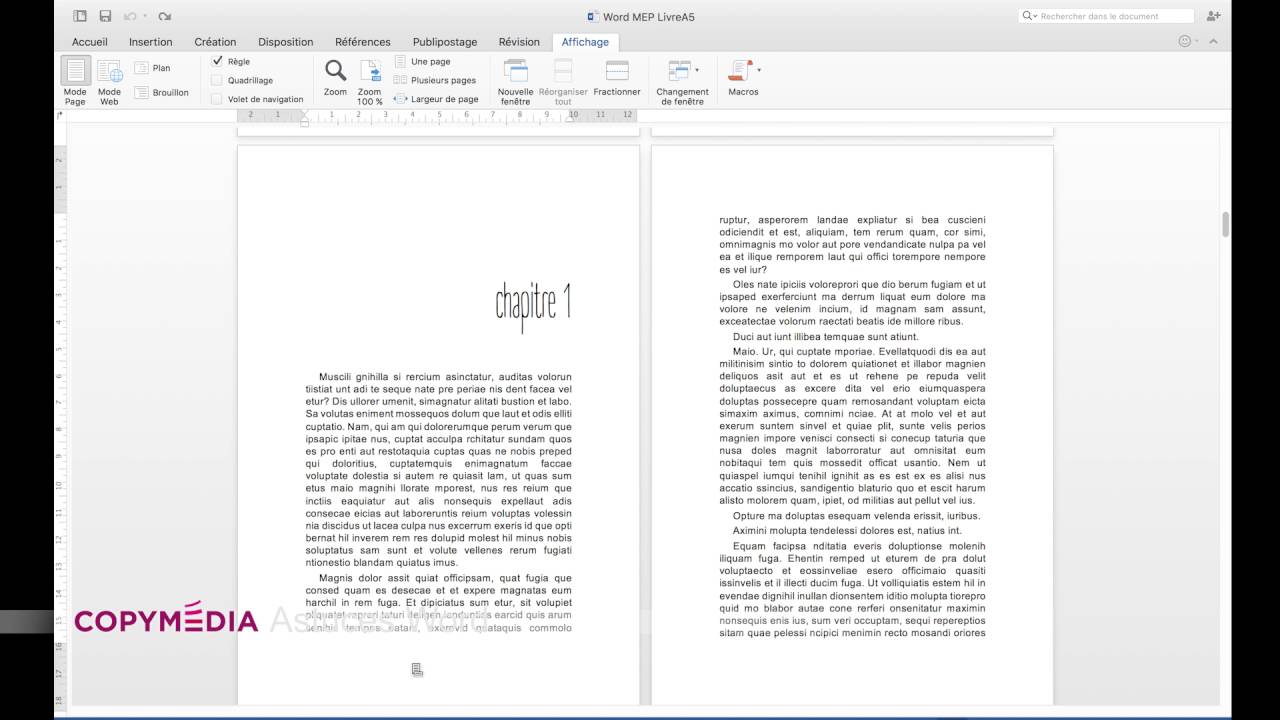Image resolution: width=1280 pixels, height=720 pixels.
Task: Open the Création tab
Action: [x=215, y=42]
